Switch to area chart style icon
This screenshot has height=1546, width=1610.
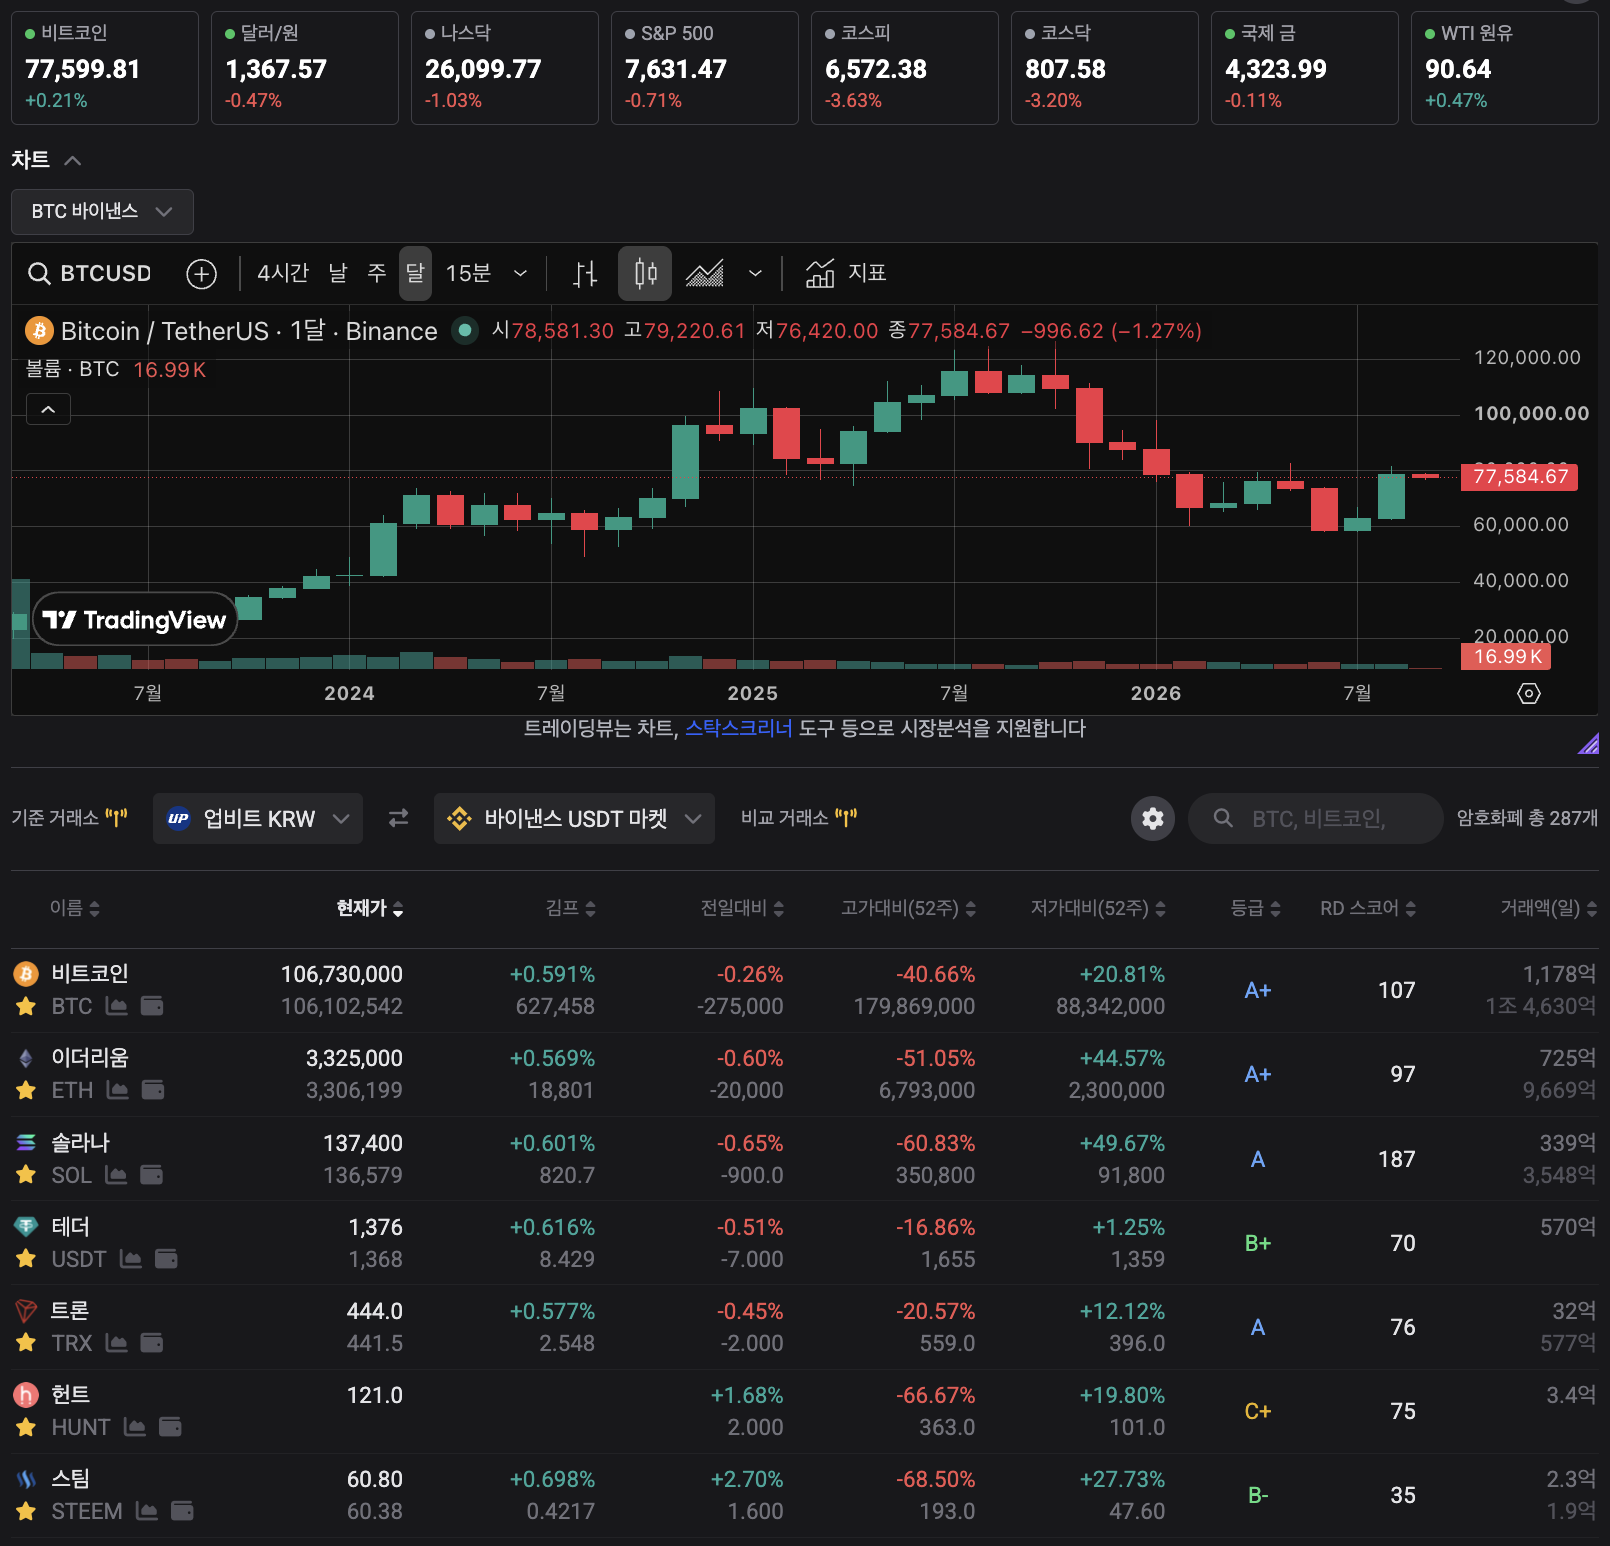tap(705, 273)
